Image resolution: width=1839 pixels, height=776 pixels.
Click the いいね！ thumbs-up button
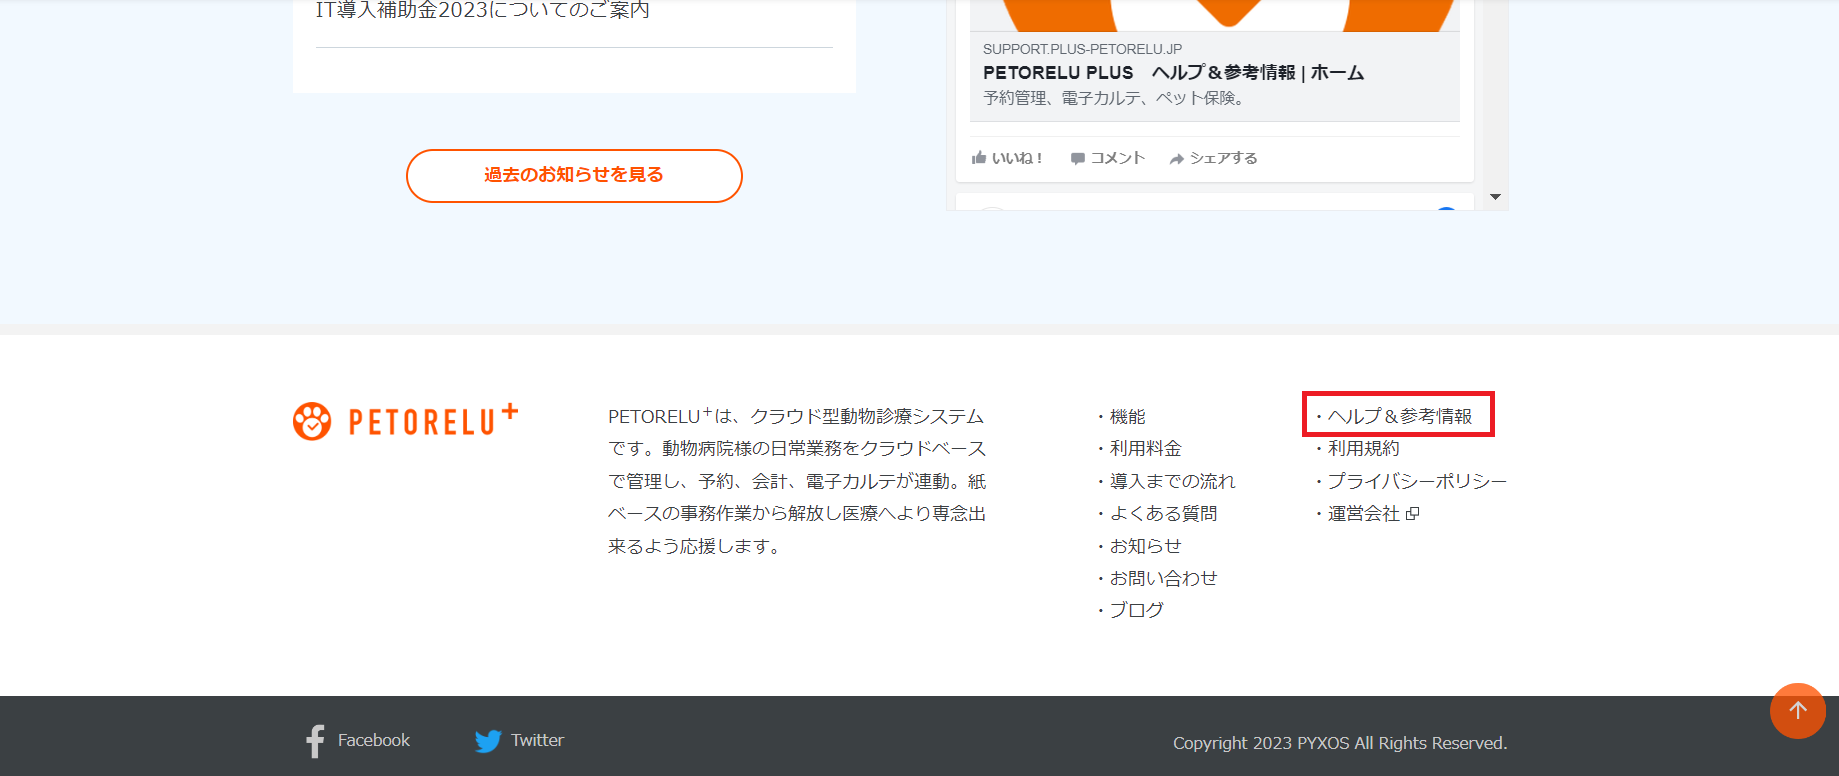[1007, 158]
